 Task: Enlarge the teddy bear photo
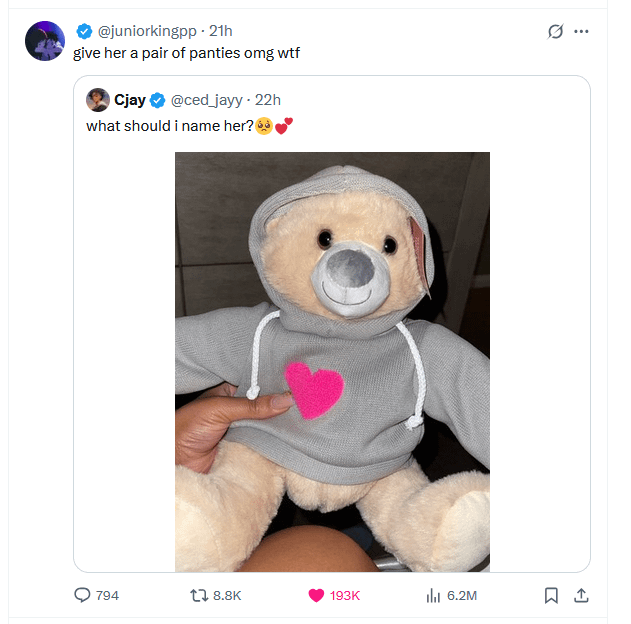point(332,362)
